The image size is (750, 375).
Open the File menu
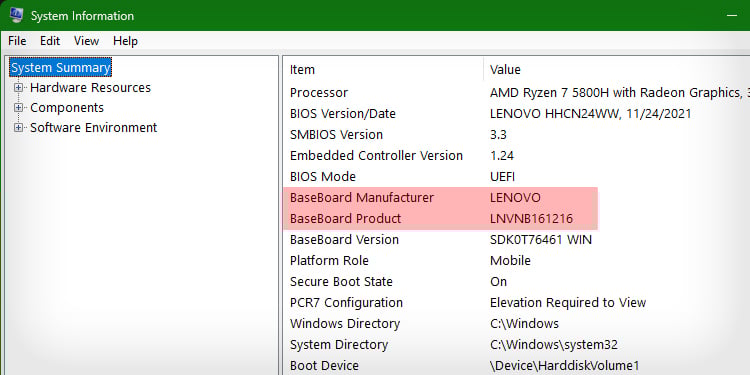click(x=17, y=41)
